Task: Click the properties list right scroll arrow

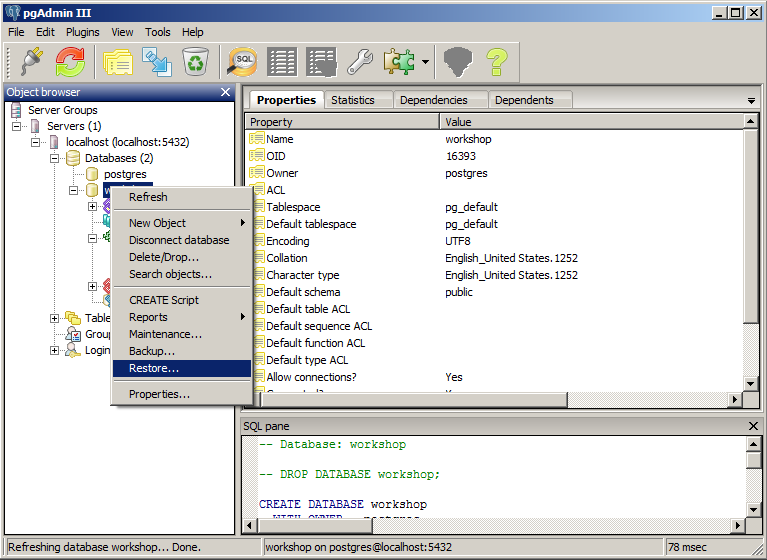Action: [x=734, y=400]
